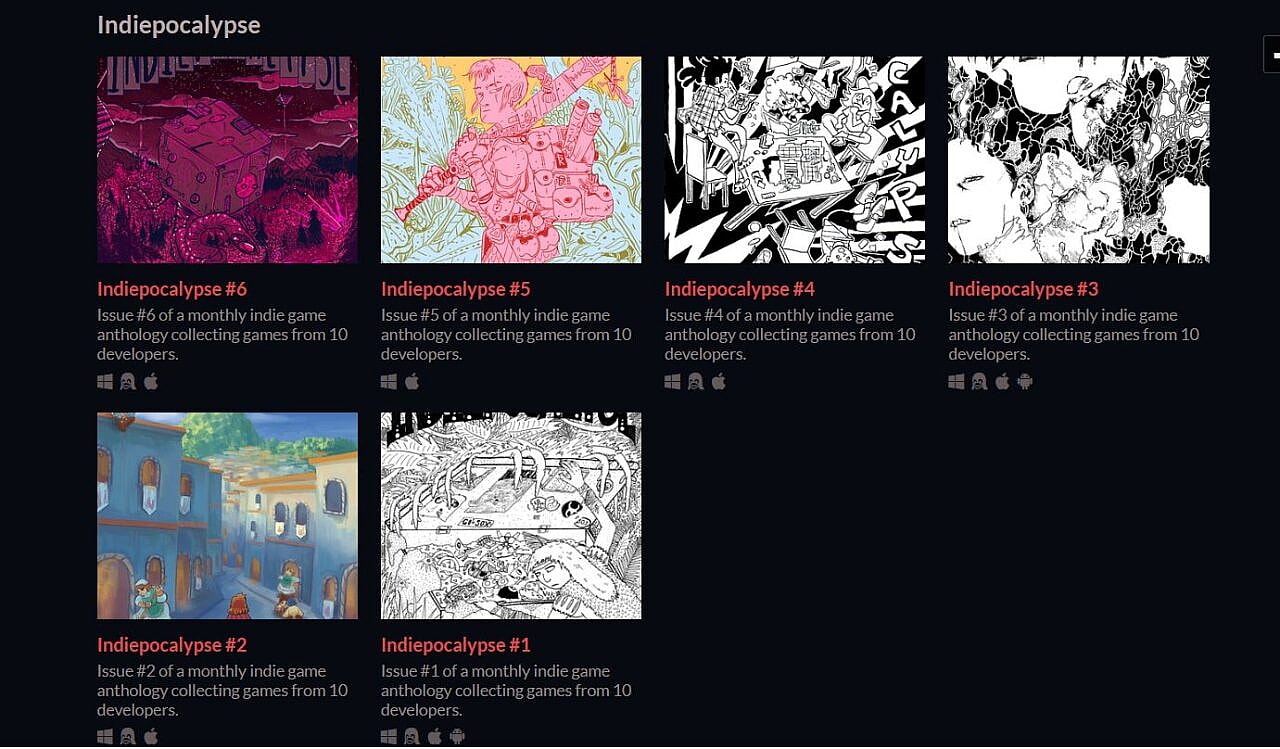Open the Indiepocalypse #5 title link
Screen dimensions: 1280x749
click(x=456, y=289)
